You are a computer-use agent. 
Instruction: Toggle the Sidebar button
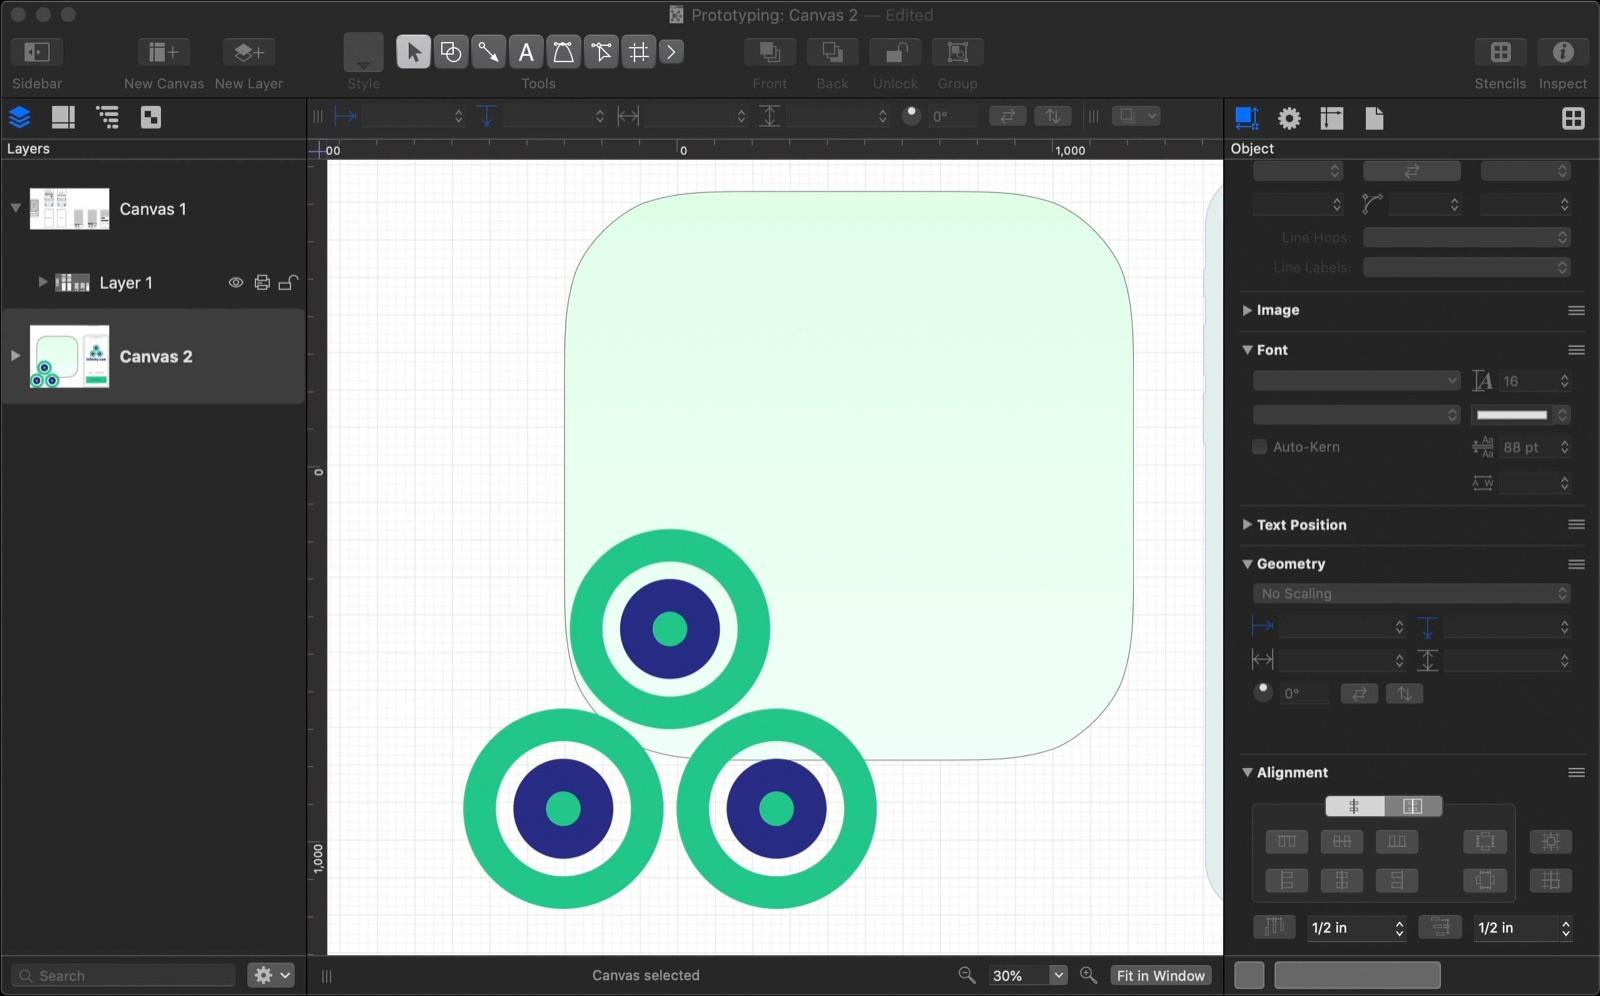[x=37, y=52]
